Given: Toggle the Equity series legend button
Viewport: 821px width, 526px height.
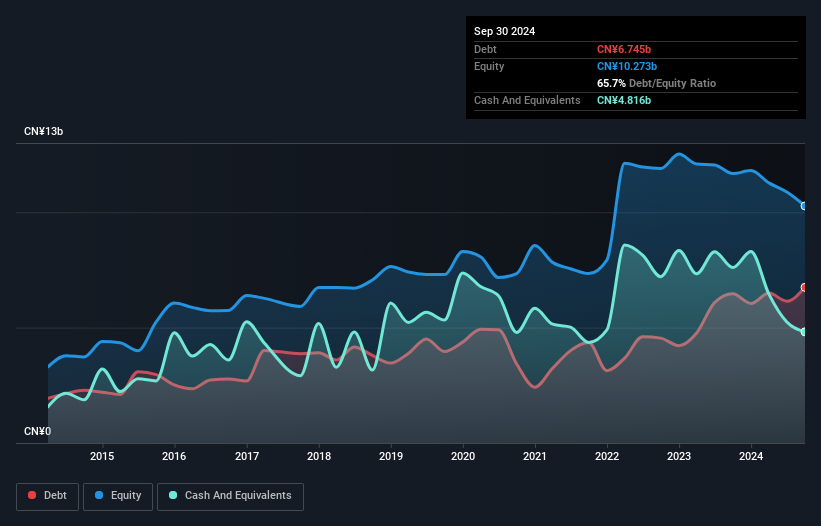Looking at the screenshot, I should (x=118, y=496).
